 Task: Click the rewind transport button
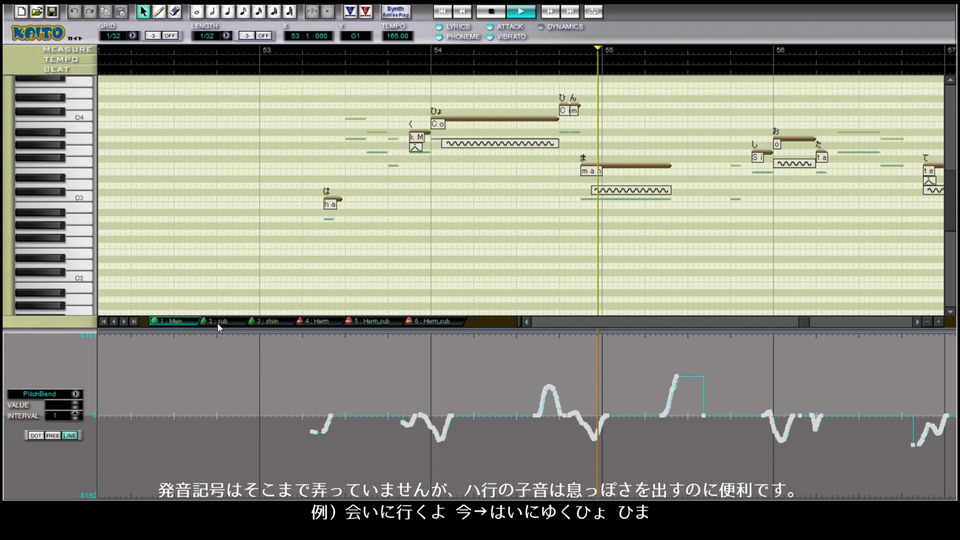462,12
